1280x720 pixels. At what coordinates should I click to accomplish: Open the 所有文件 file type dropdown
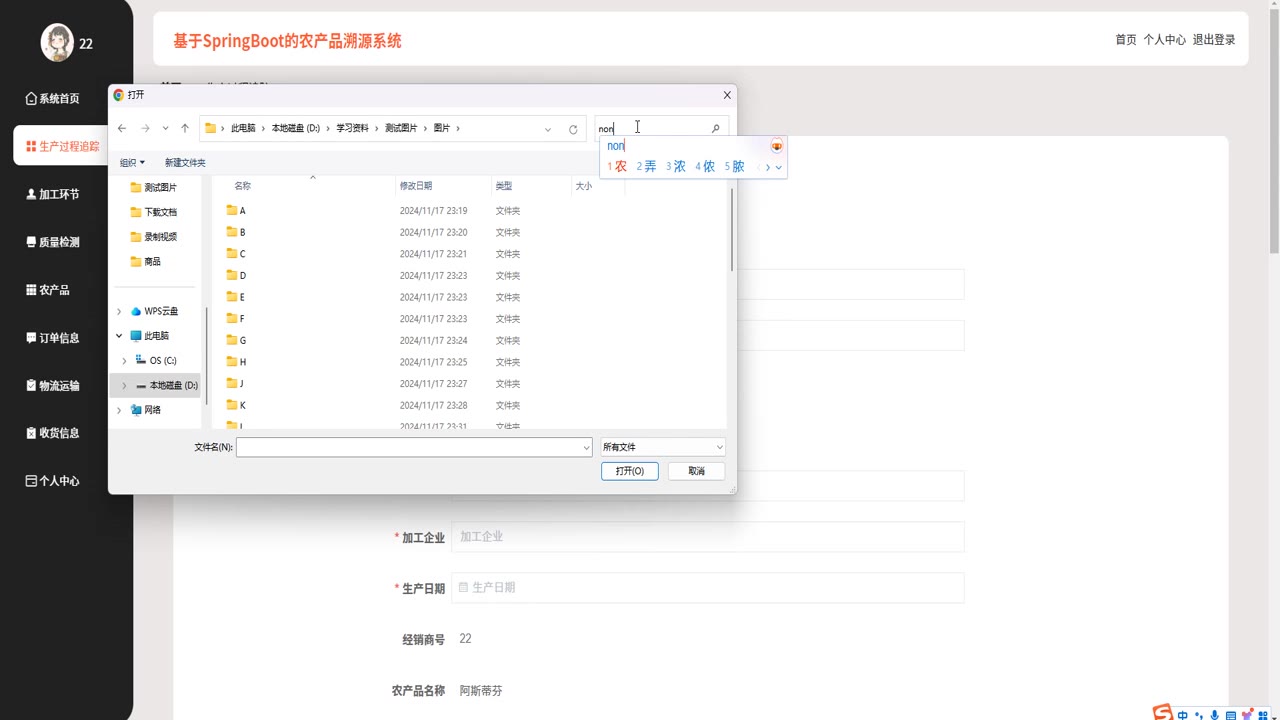662,447
